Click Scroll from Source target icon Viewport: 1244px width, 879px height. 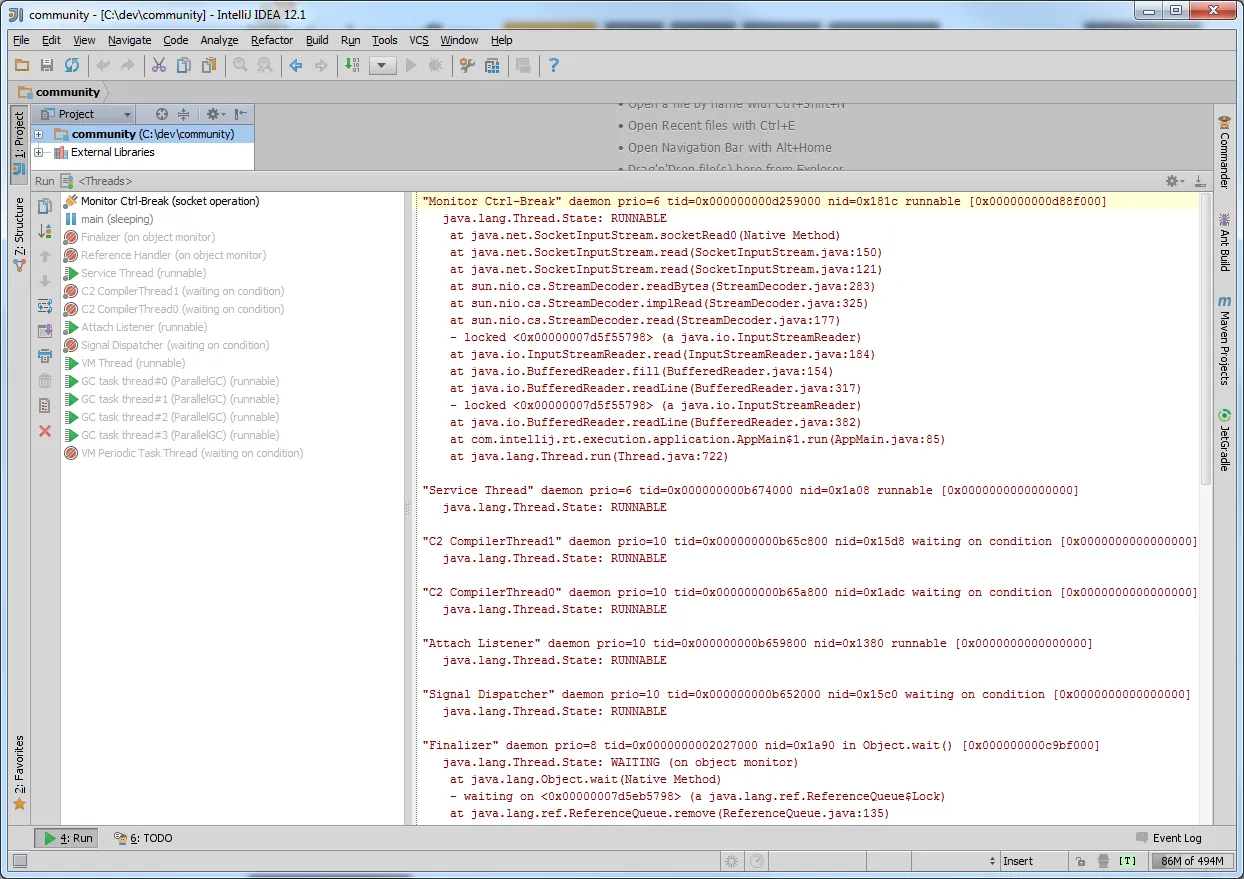(x=162, y=114)
